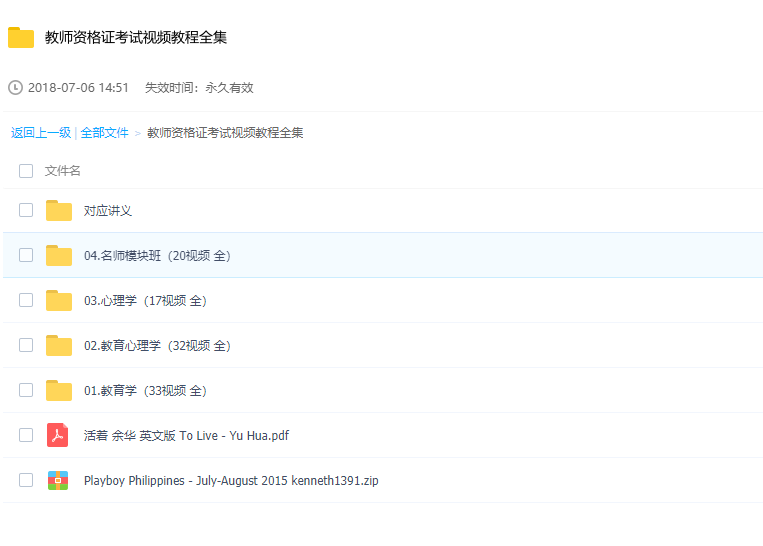
Task: Open the 对应讲义 folder icon
Action: tap(59, 210)
